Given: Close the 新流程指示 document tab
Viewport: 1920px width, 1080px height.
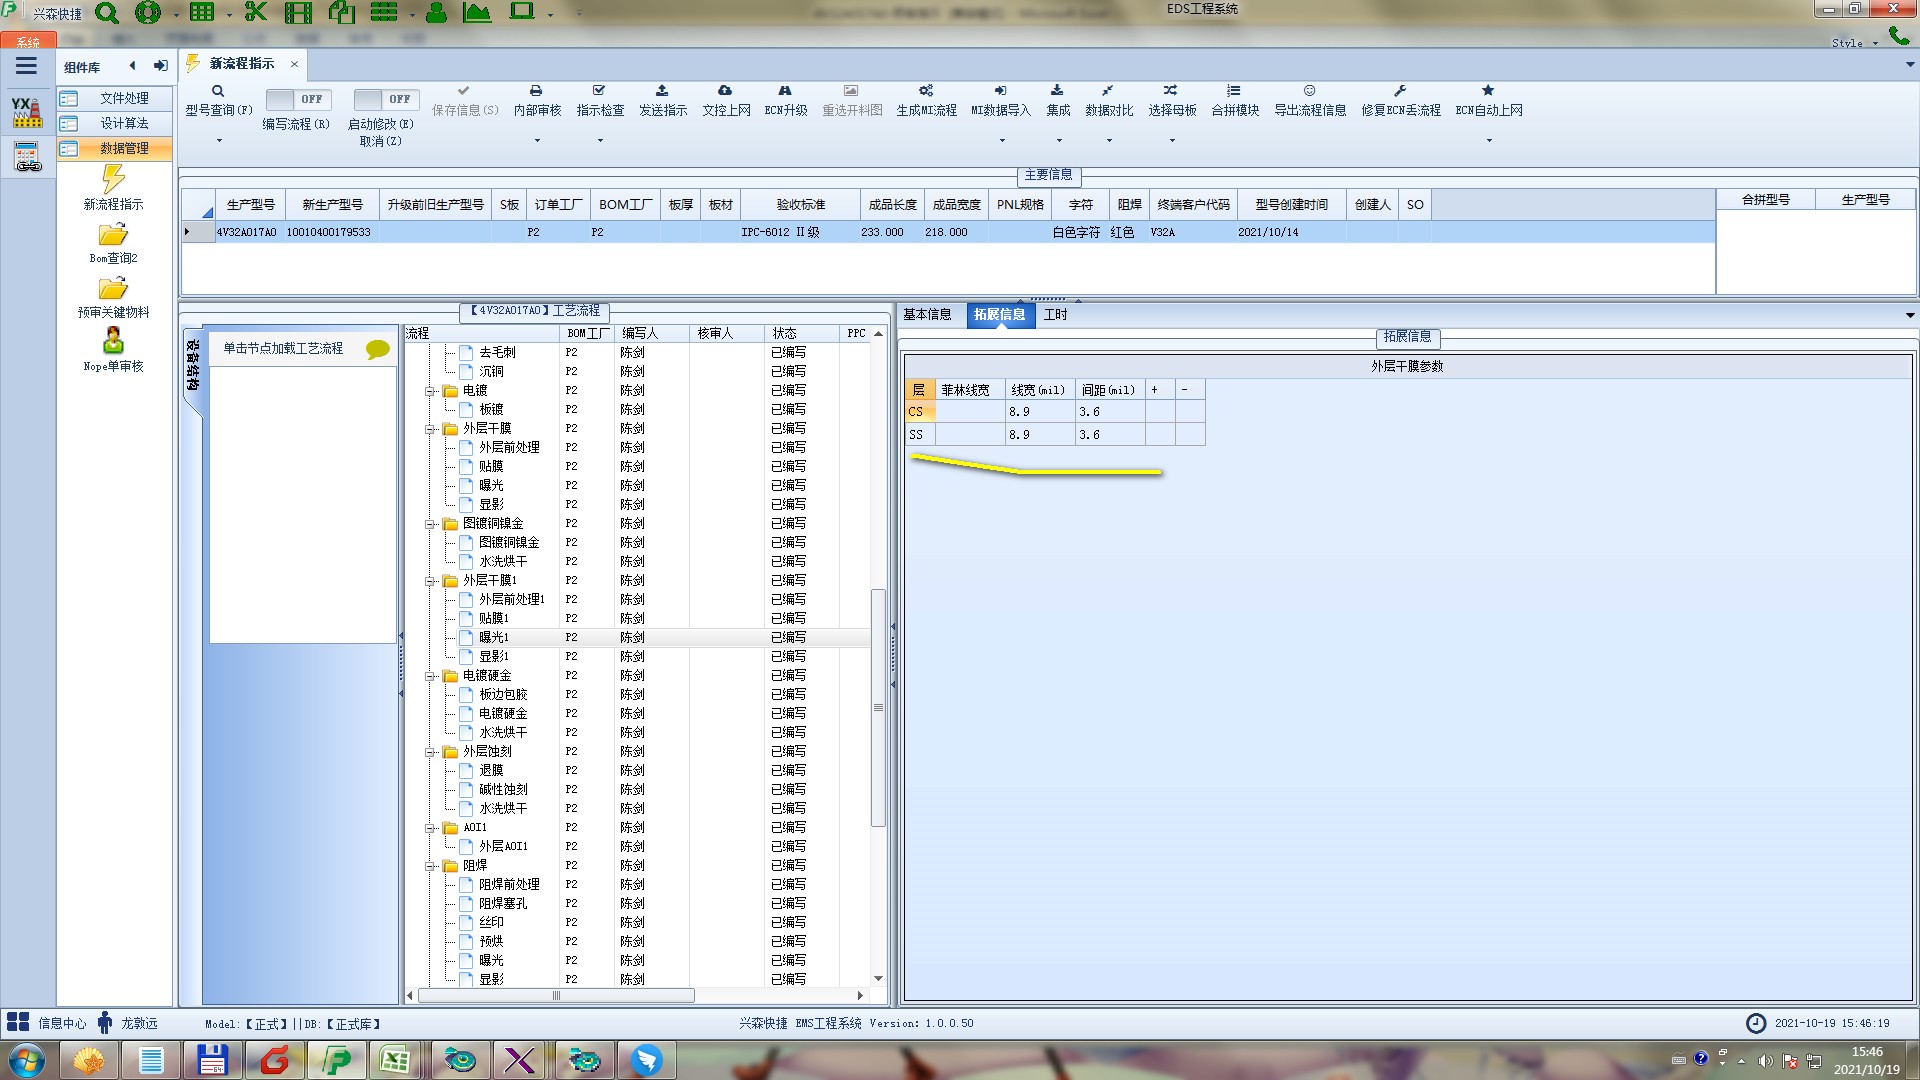Looking at the screenshot, I should click(294, 64).
